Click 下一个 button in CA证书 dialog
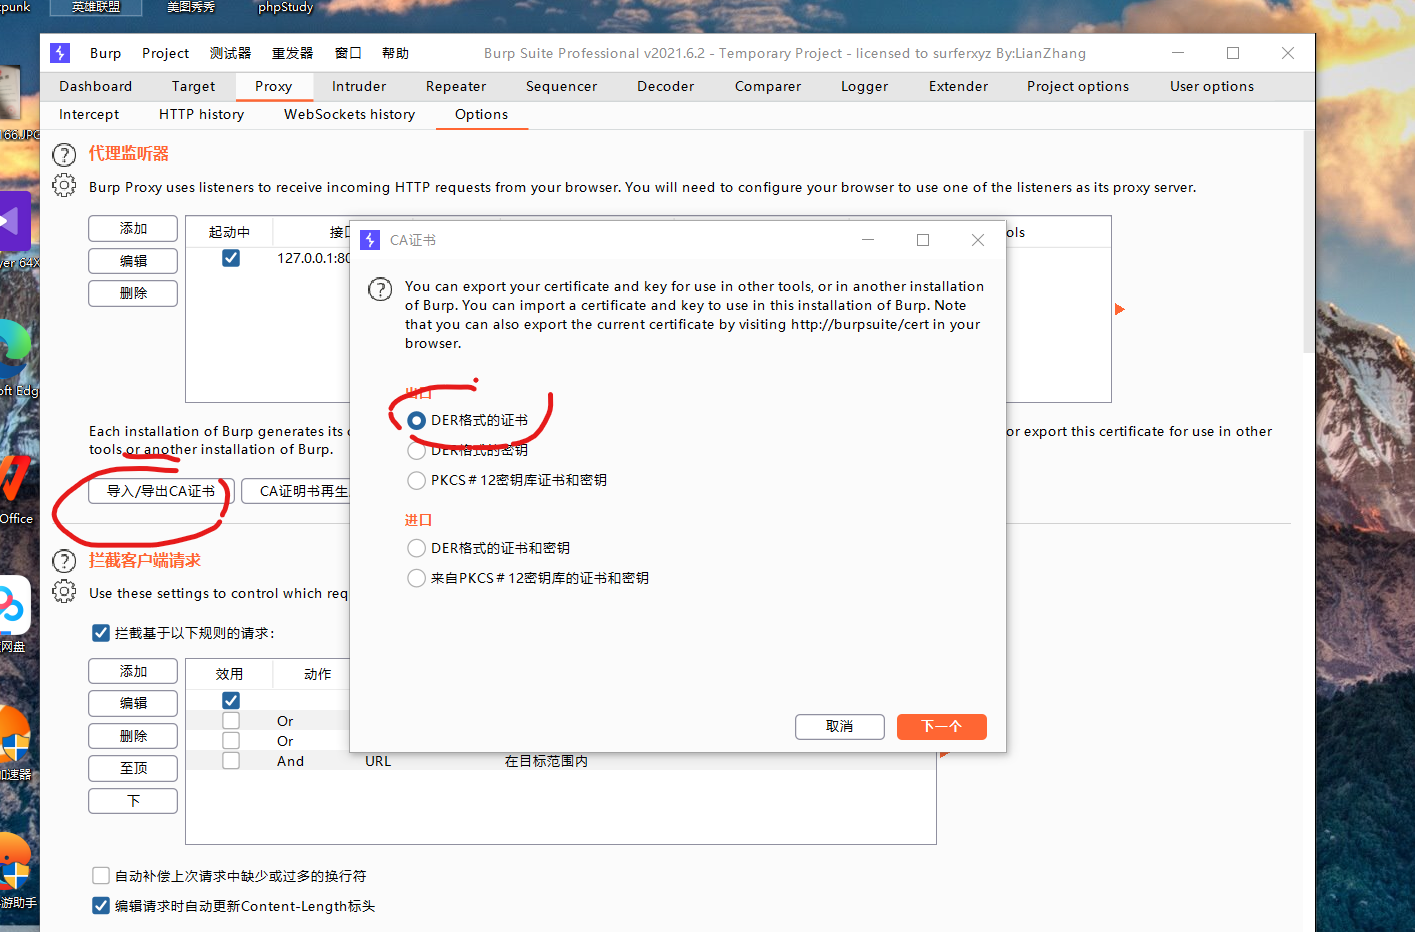The height and width of the screenshot is (932, 1415). click(941, 727)
